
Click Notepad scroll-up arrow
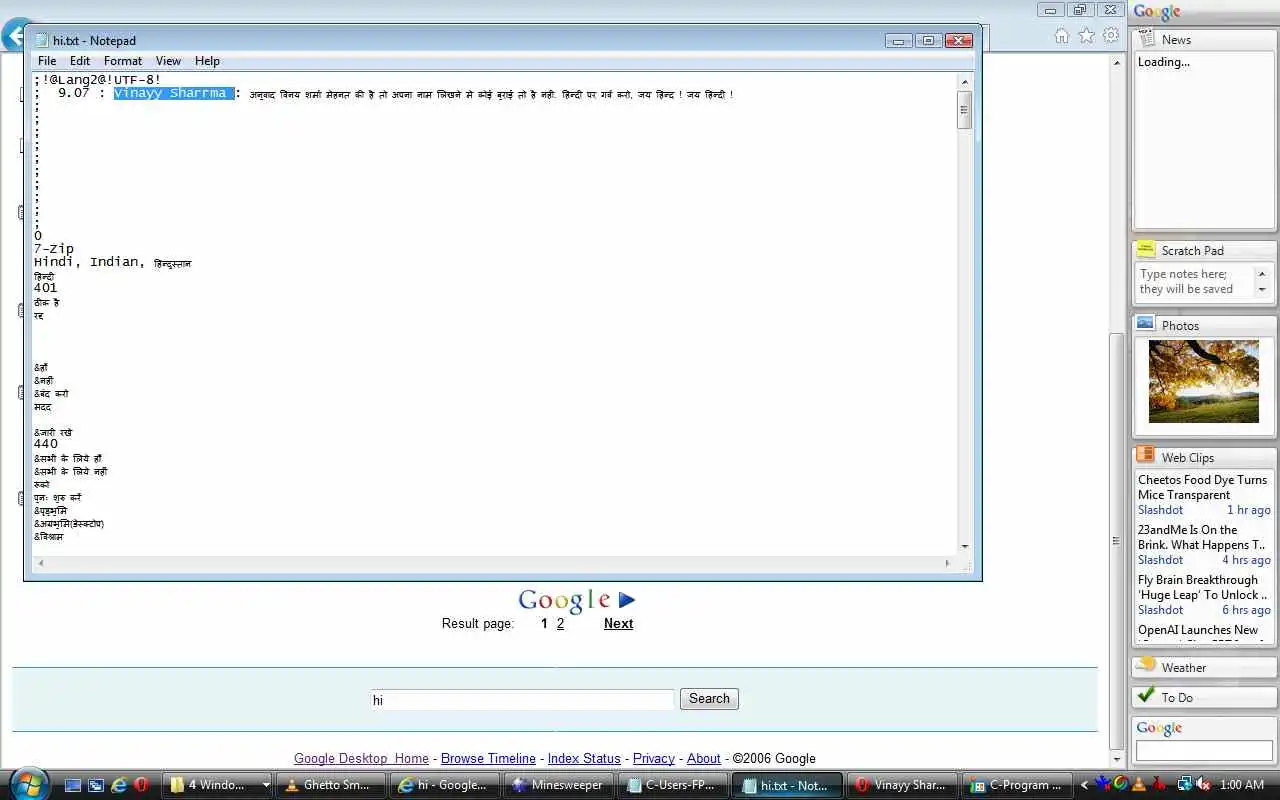point(964,82)
